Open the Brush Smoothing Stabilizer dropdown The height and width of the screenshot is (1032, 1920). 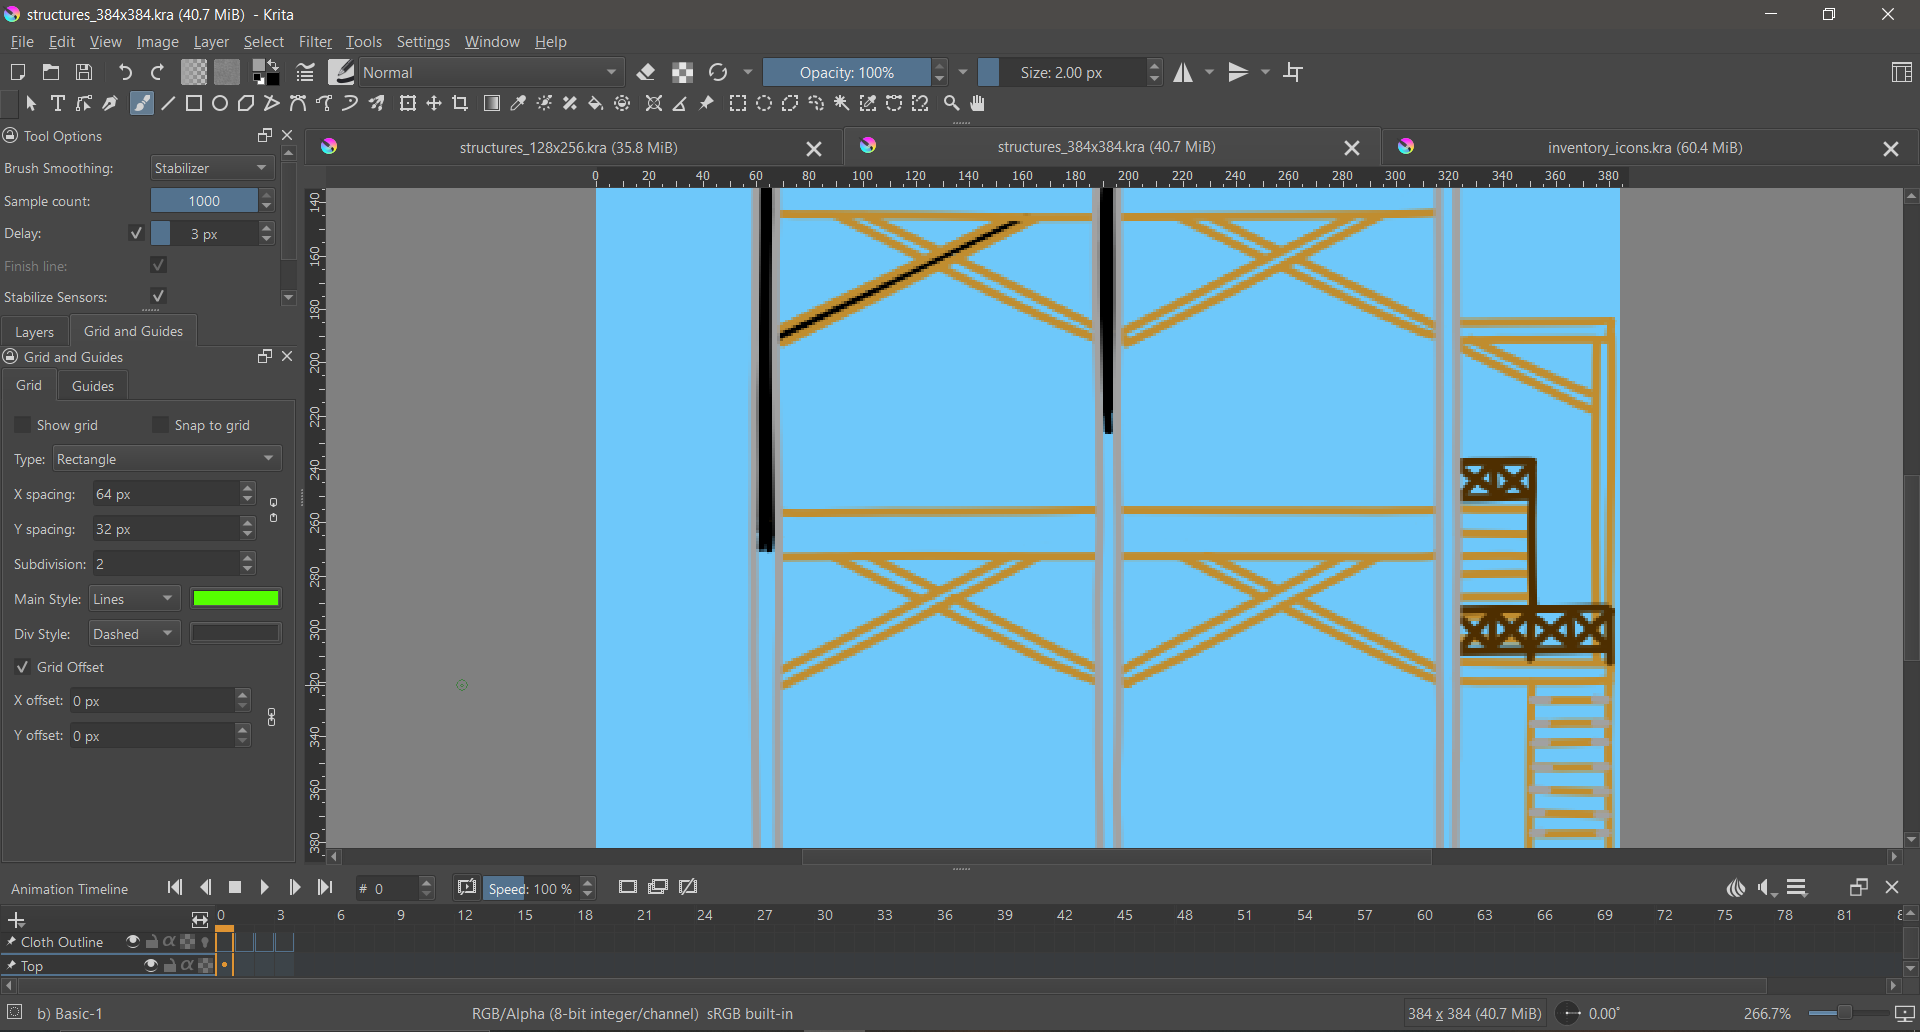click(211, 168)
